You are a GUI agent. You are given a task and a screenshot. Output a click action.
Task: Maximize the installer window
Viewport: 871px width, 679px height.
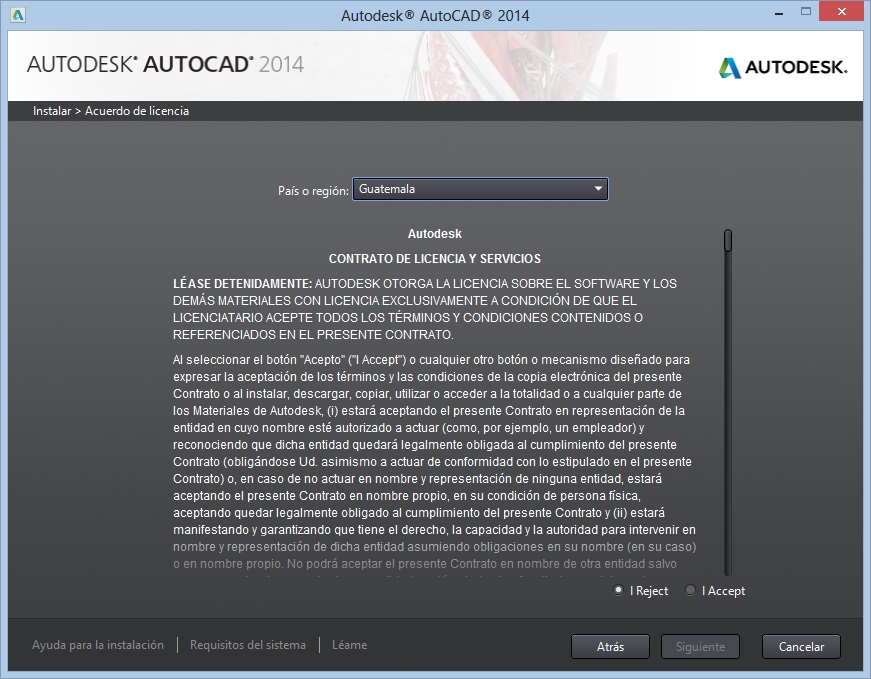pyautogui.click(x=805, y=12)
